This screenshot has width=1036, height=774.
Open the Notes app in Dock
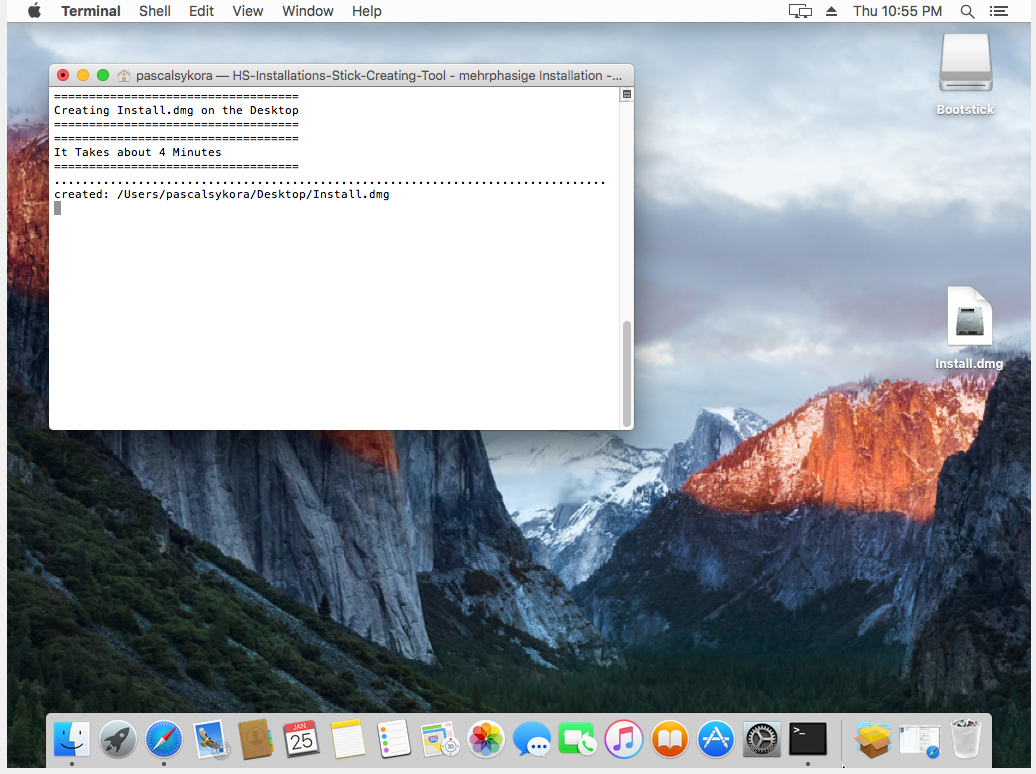click(348, 738)
